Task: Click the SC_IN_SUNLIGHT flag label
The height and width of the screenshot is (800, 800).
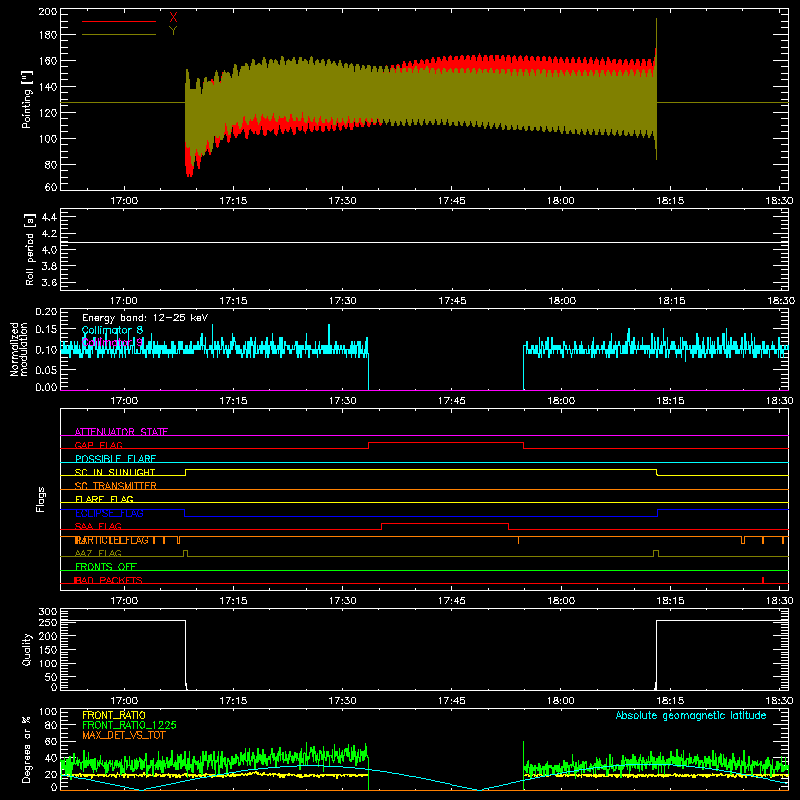Action: coord(115,472)
